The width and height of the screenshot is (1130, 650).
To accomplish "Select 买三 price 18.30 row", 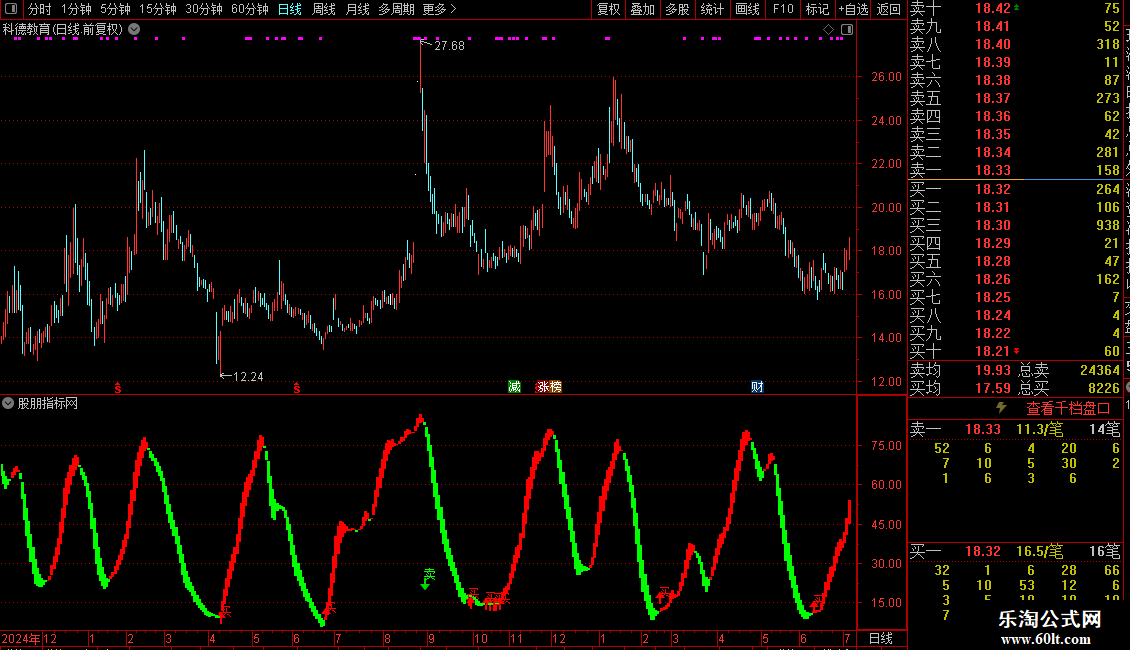I will tap(1015, 225).
